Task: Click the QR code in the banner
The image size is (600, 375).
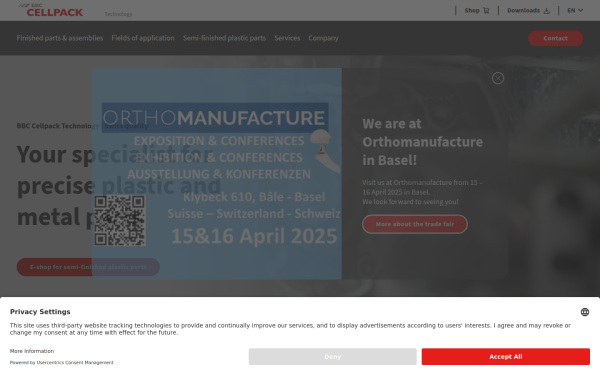Action: [x=120, y=220]
